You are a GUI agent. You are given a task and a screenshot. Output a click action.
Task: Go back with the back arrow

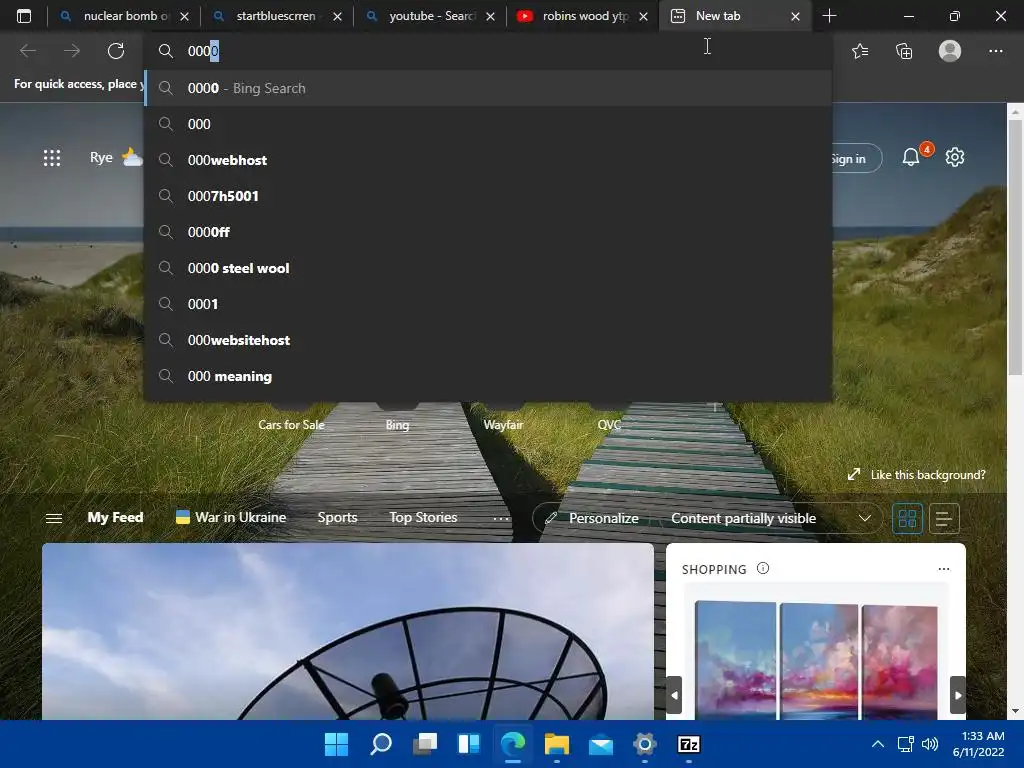pyautogui.click(x=28, y=51)
